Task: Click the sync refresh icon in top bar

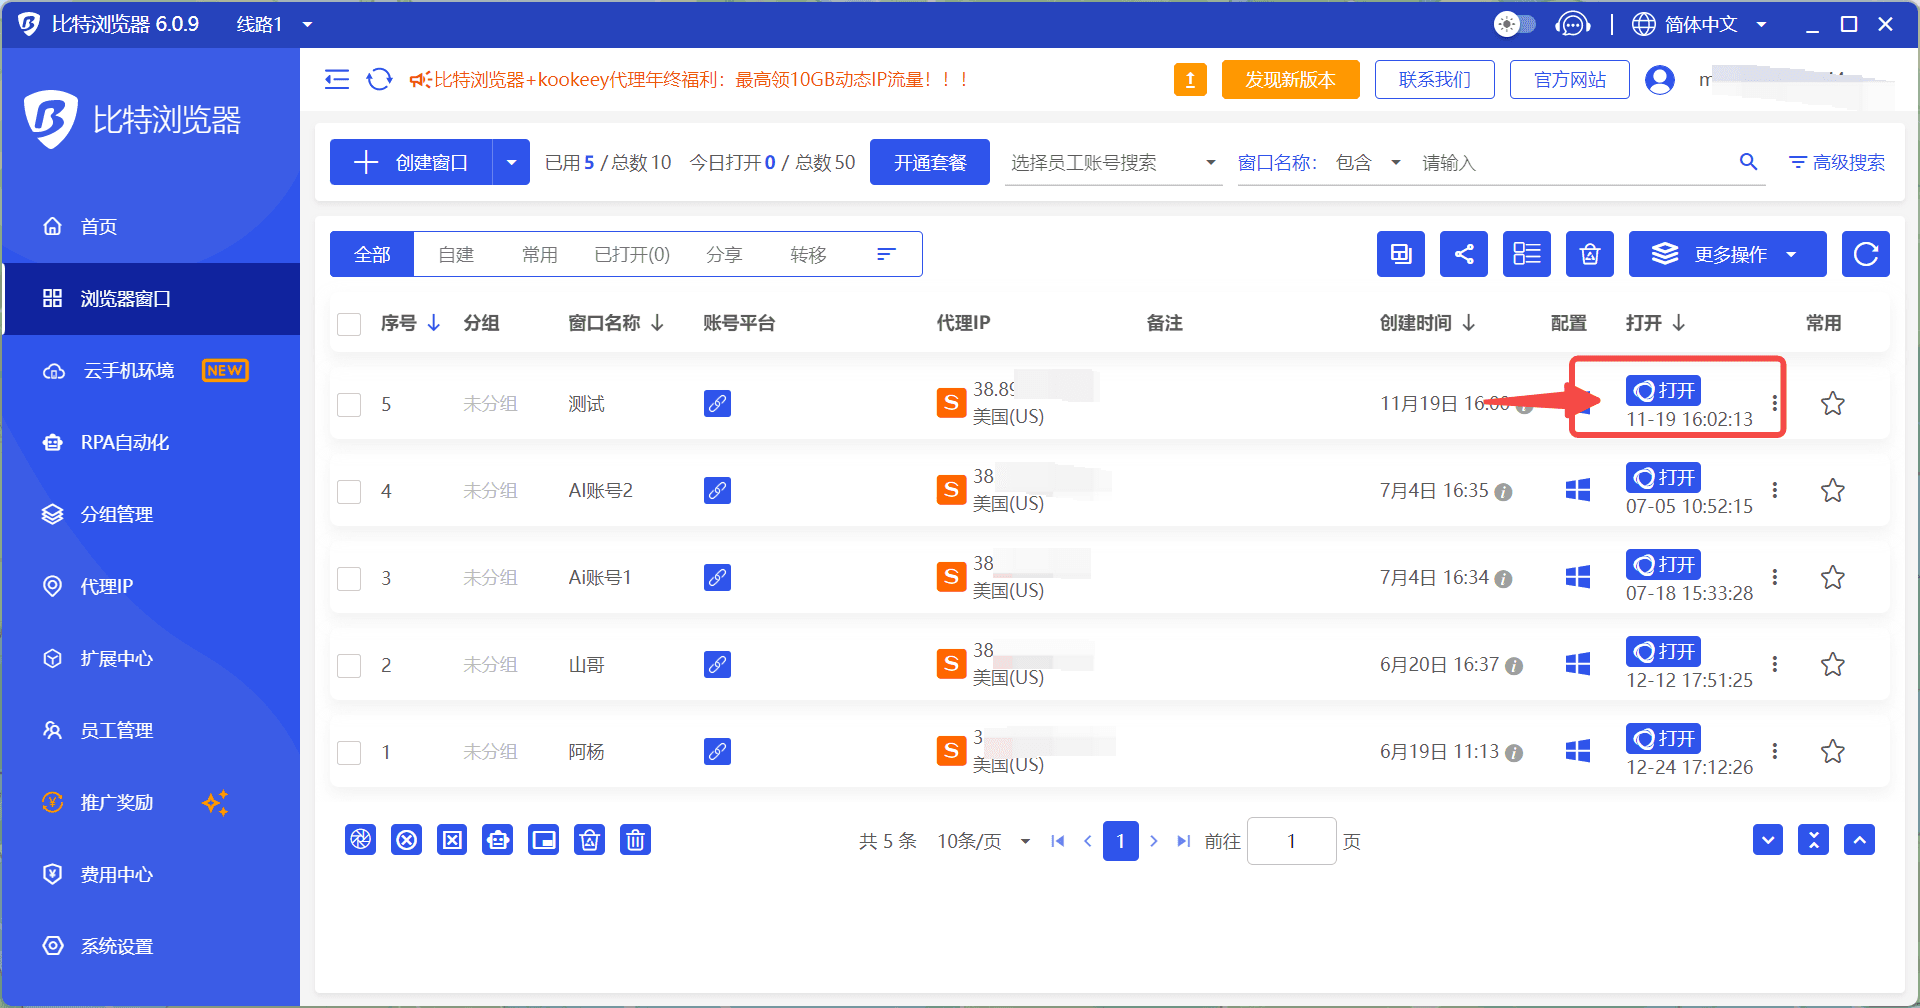Action: [379, 79]
